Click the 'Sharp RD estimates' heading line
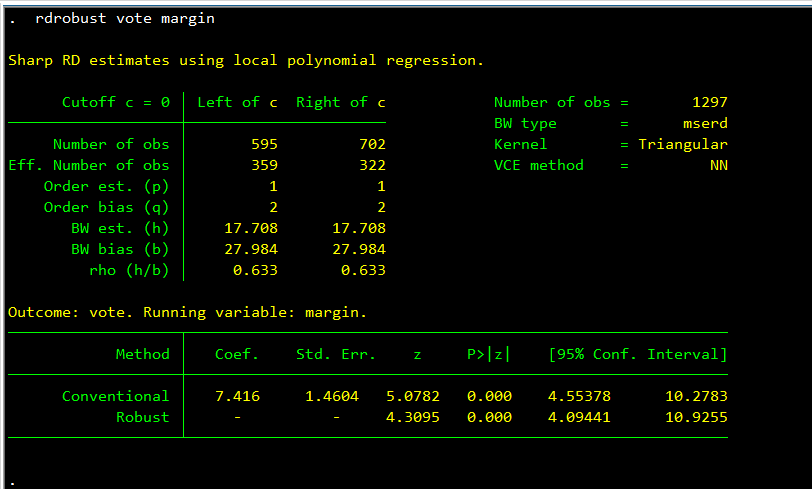The width and height of the screenshot is (812, 489). 245,60
